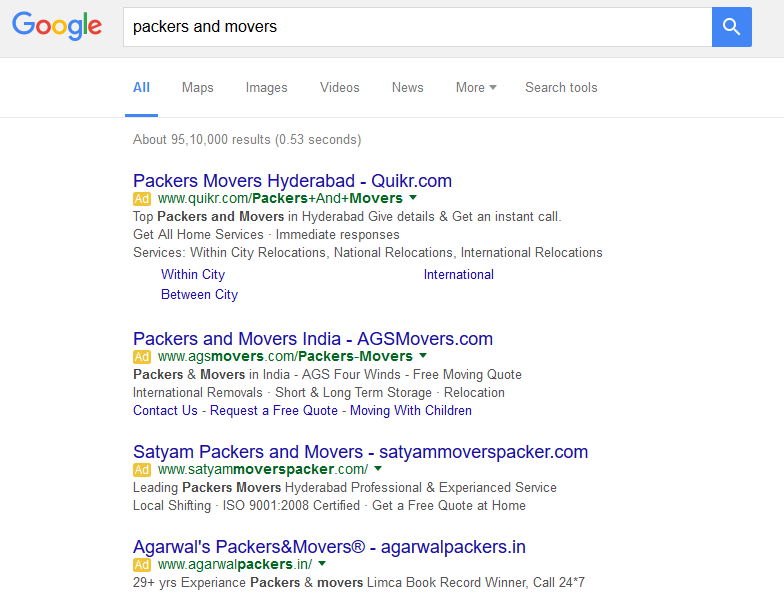The image size is (784, 604).
Task: Click the Ad badge beside agarwalpackers.in URL
Action: click(142, 564)
